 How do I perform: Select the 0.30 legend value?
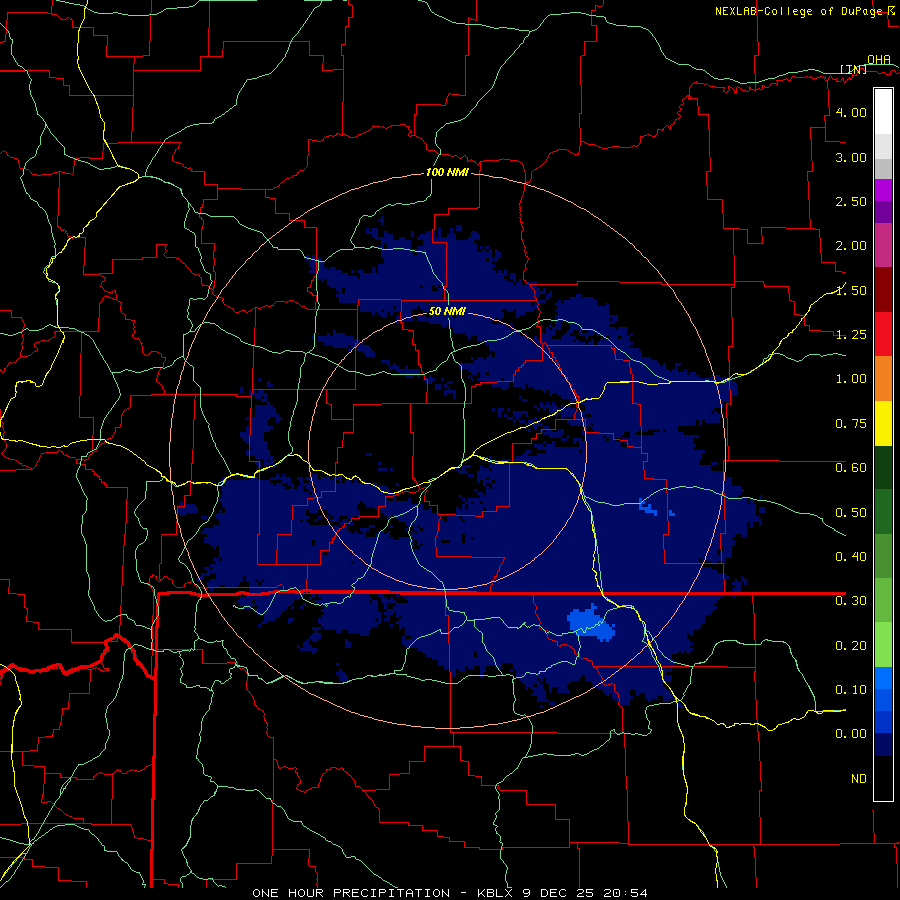tap(851, 601)
